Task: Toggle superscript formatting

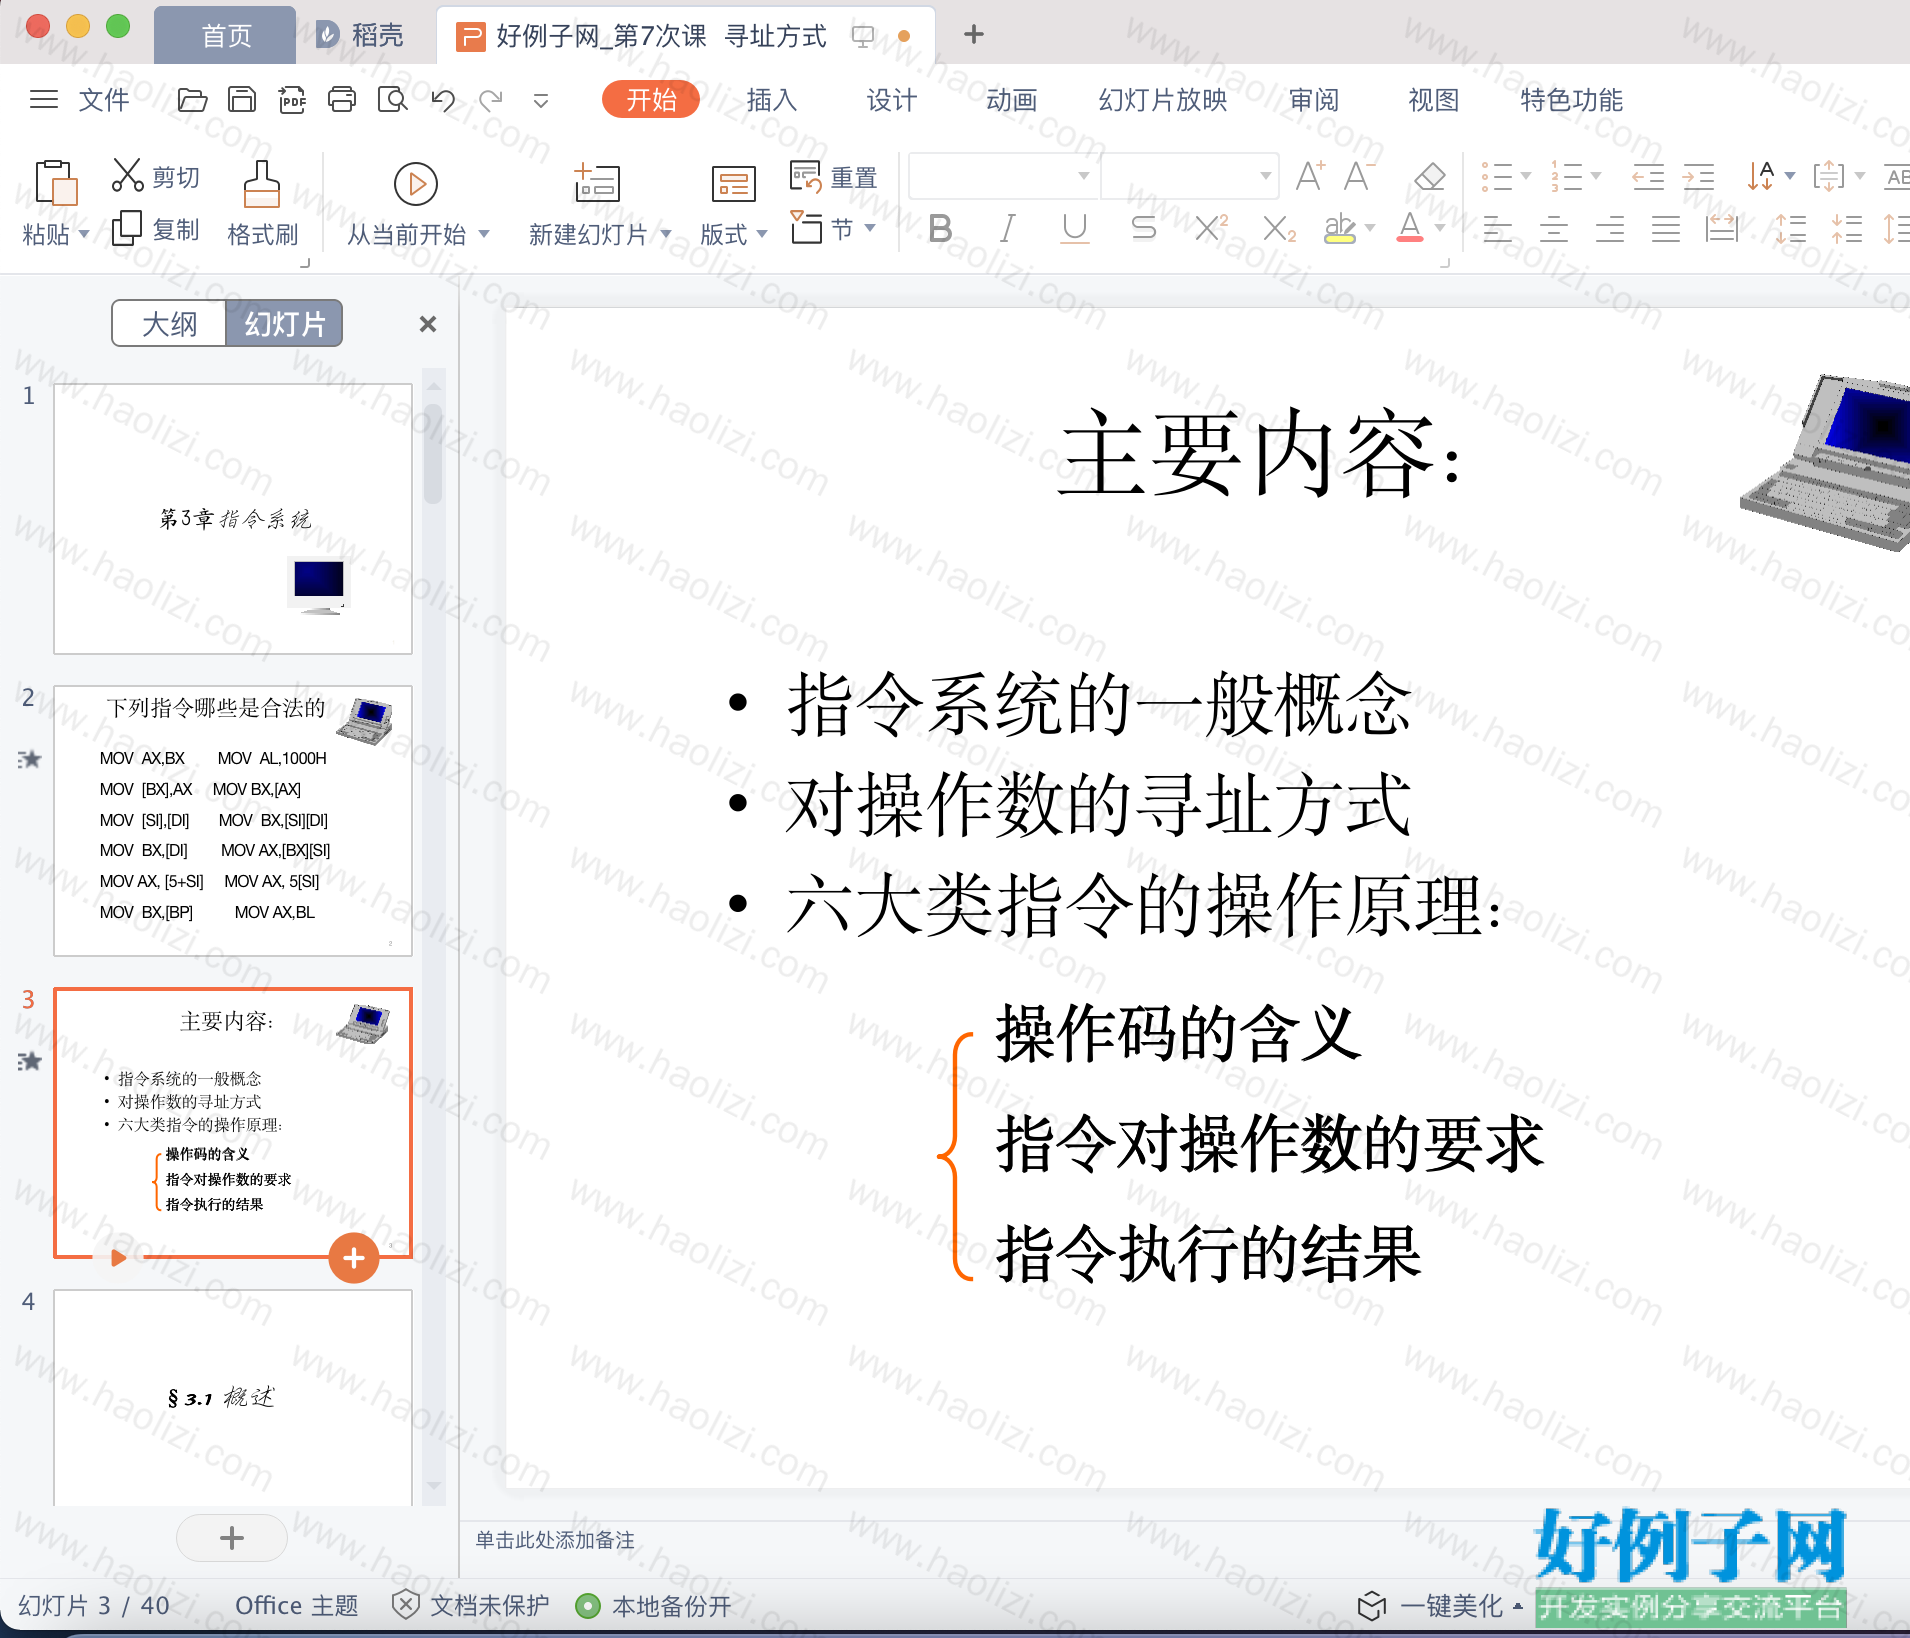Action: coord(1212,229)
